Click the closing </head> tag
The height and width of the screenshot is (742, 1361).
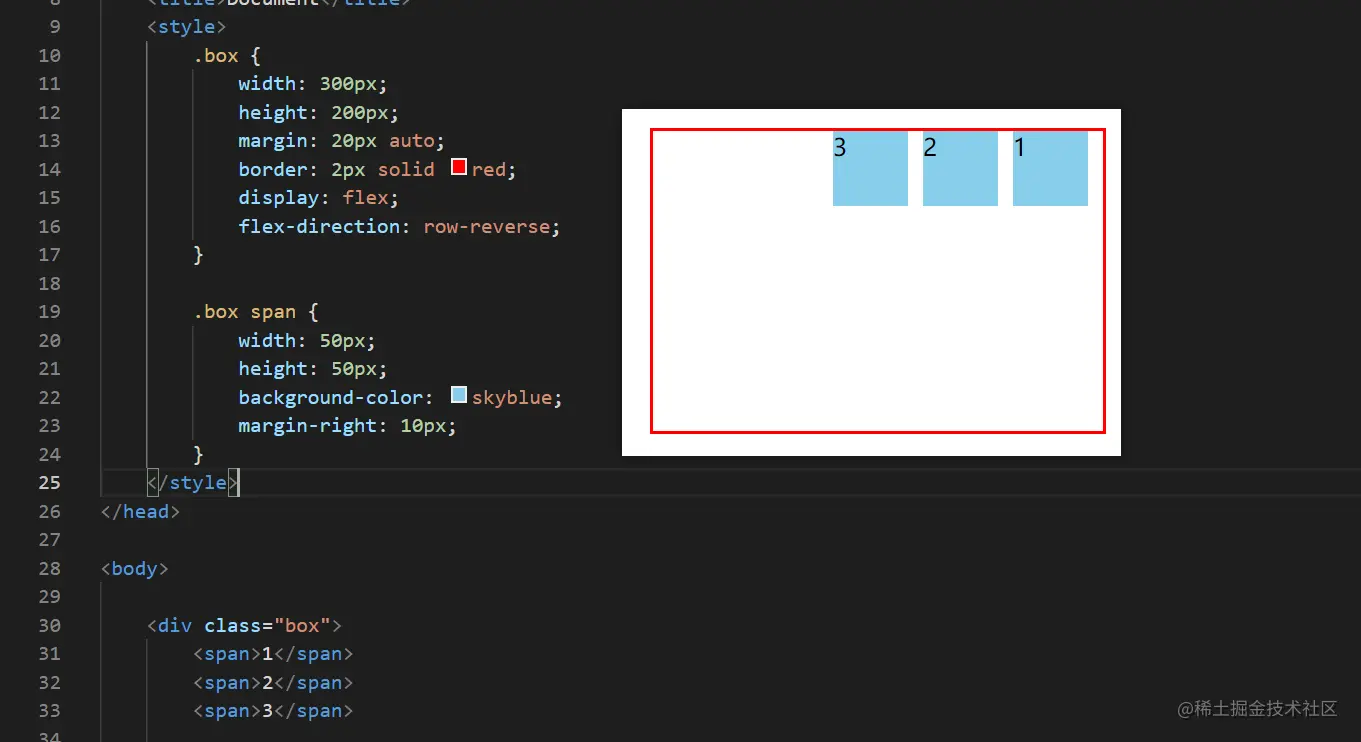[141, 512]
